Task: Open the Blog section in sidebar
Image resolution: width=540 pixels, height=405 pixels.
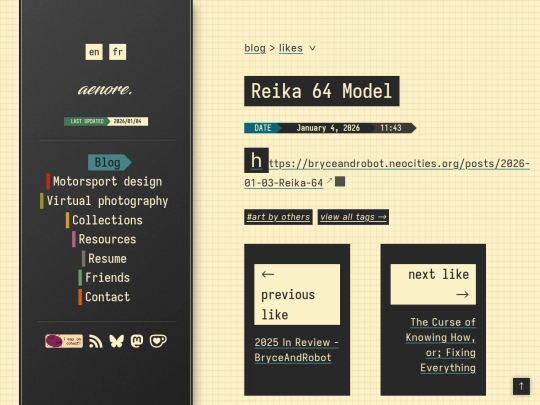Action: point(110,163)
